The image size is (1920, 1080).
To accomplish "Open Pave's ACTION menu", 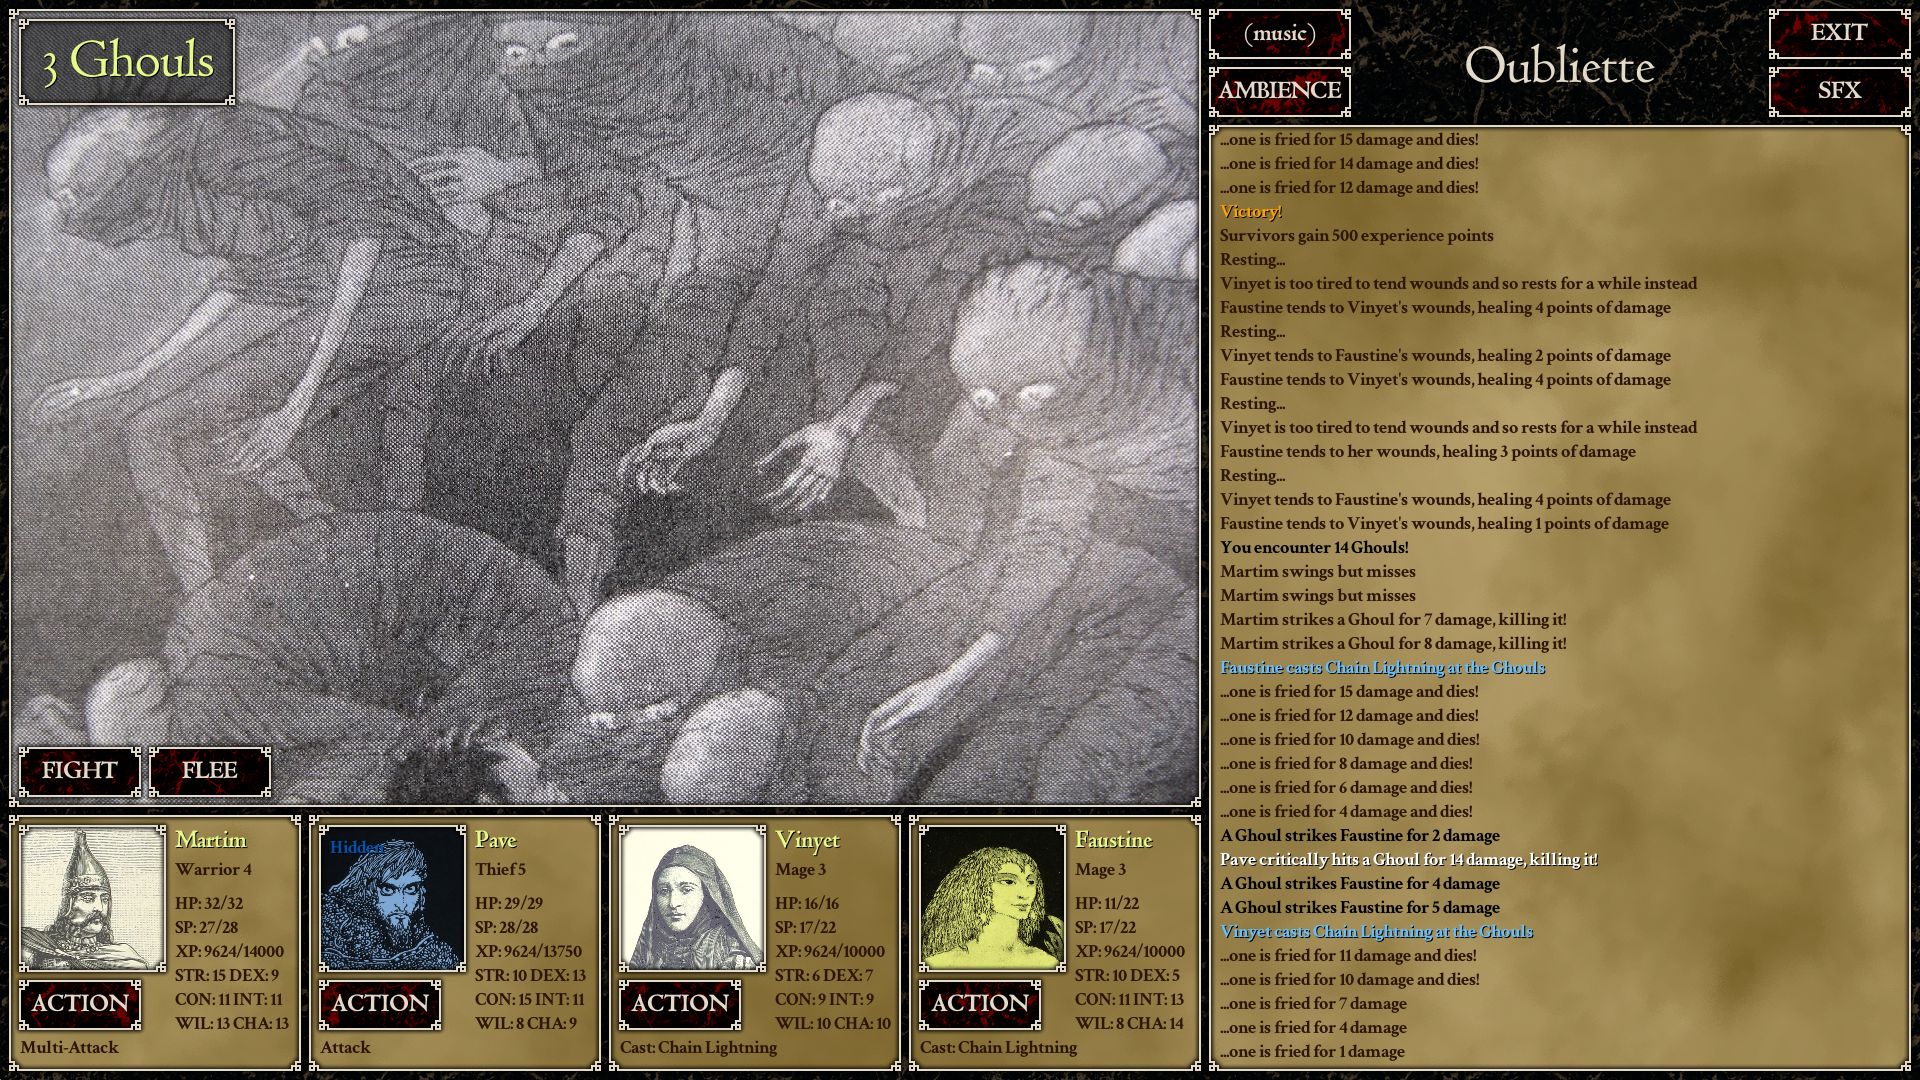I will click(380, 1004).
